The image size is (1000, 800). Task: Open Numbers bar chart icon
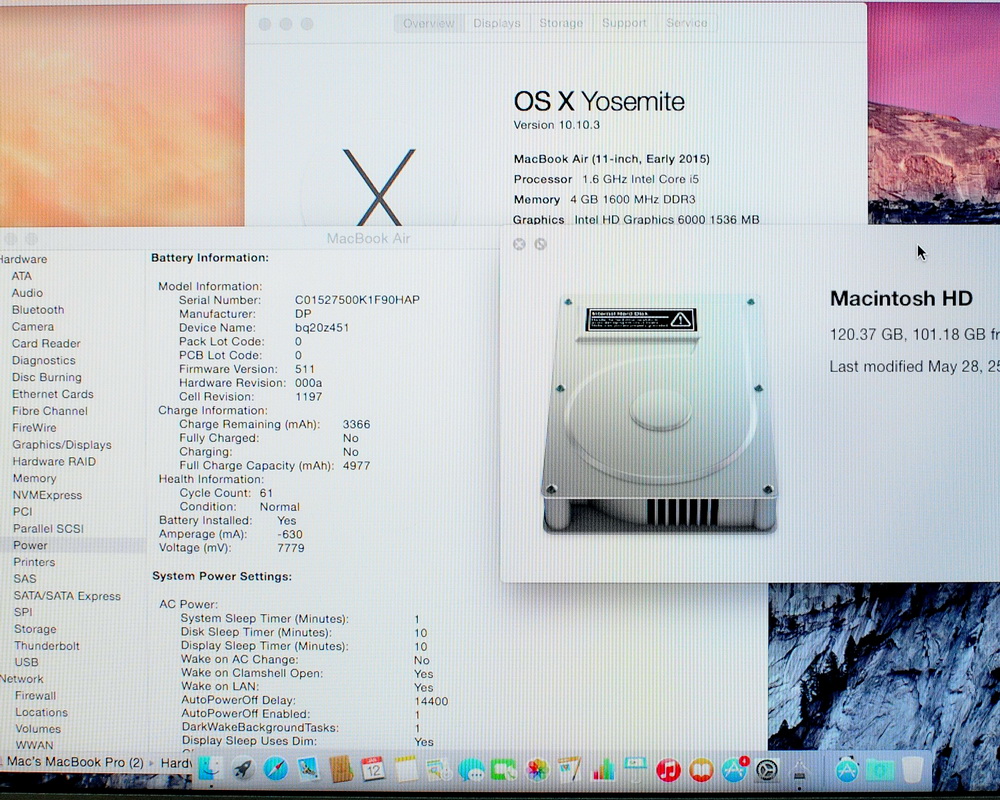603,769
